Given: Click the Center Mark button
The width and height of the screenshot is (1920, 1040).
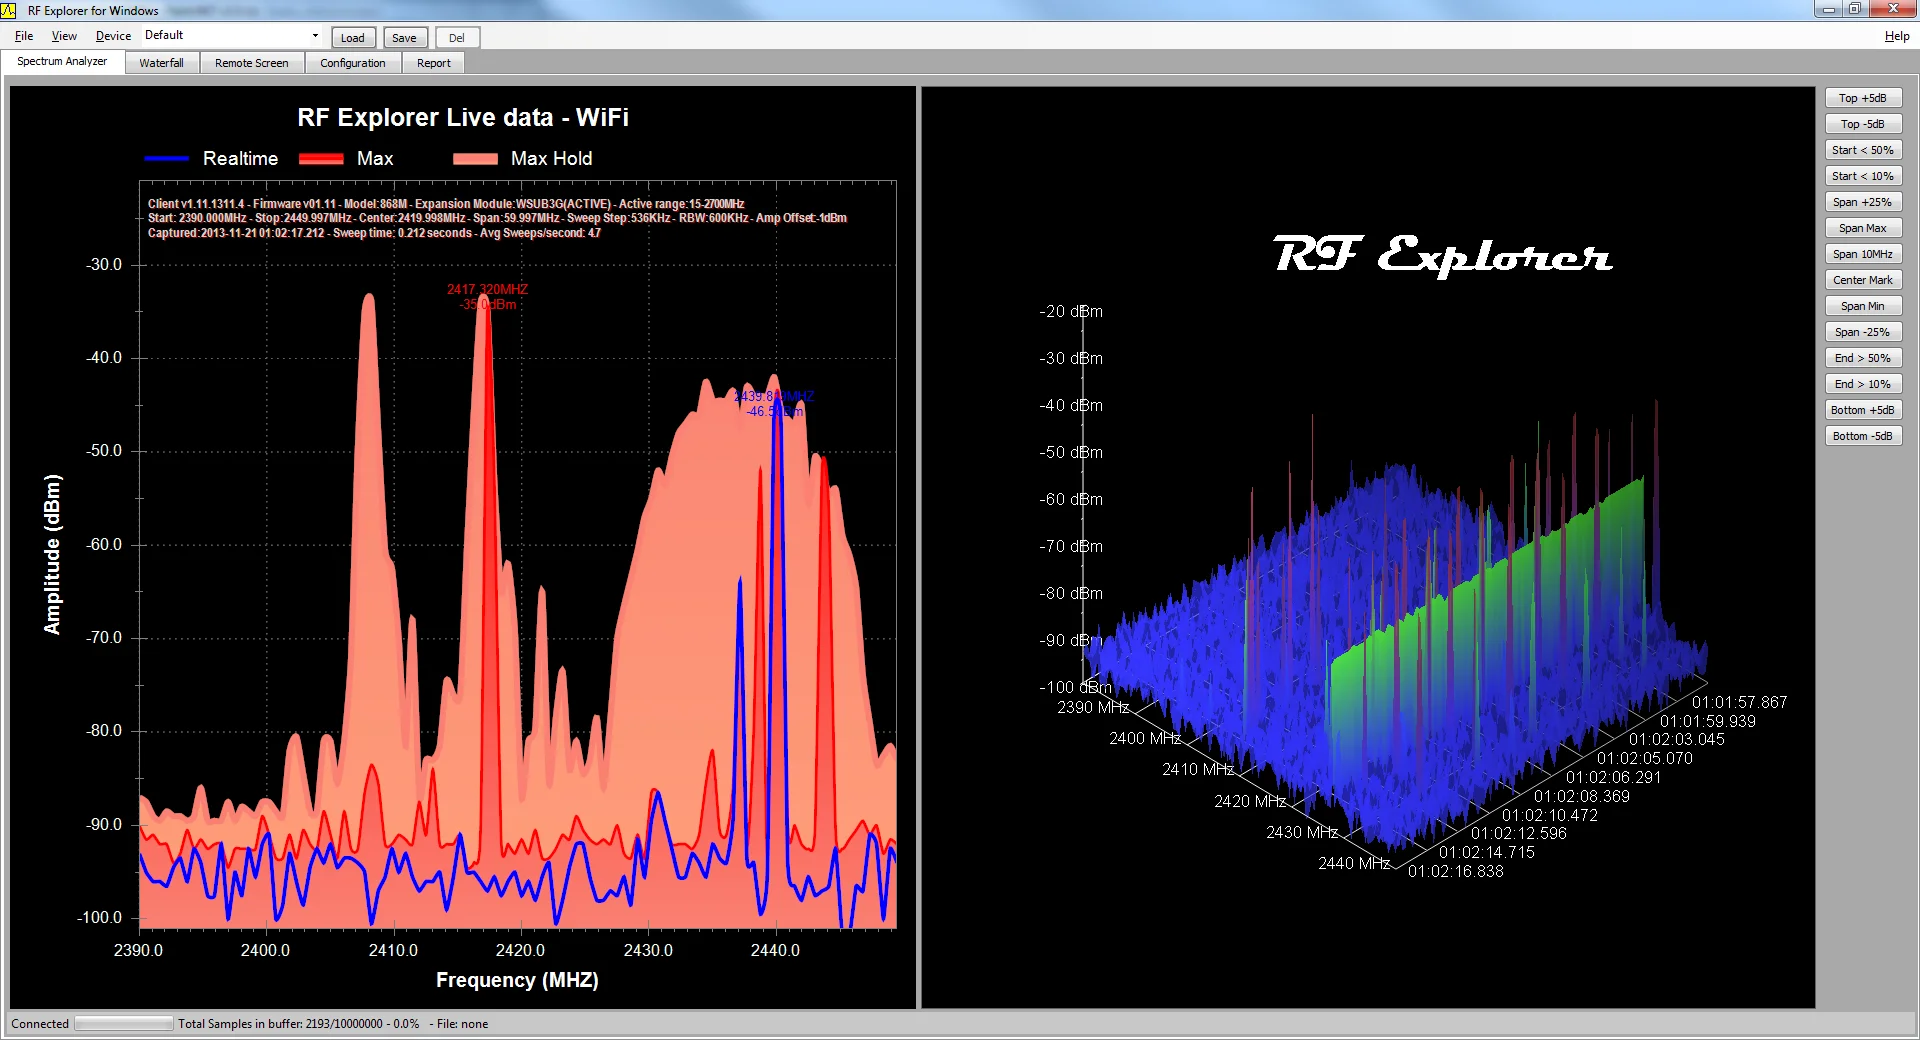Looking at the screenshot, I should pos(1862,280).
